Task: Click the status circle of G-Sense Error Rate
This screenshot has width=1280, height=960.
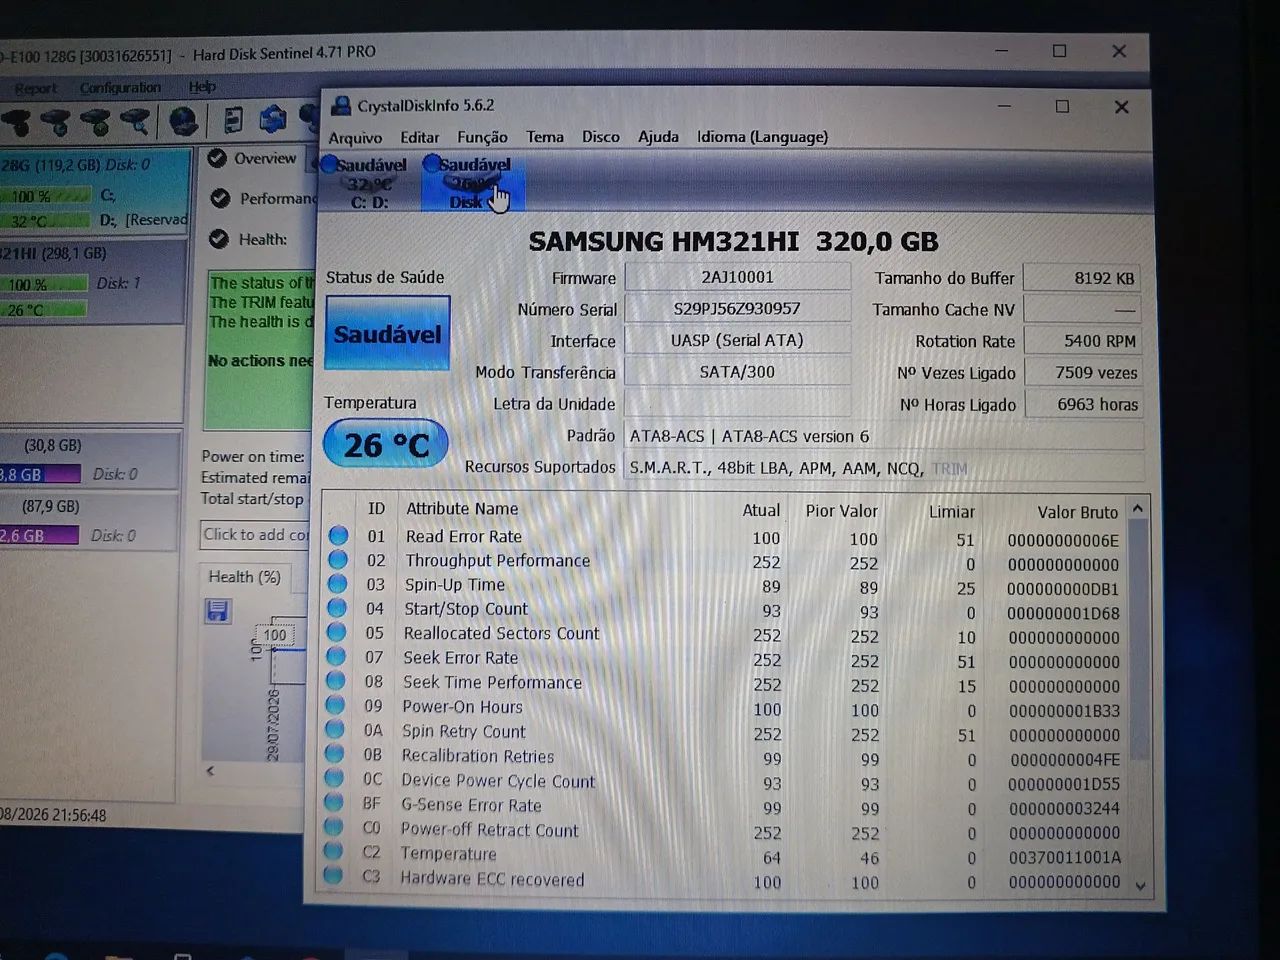Action: (334, 803)
